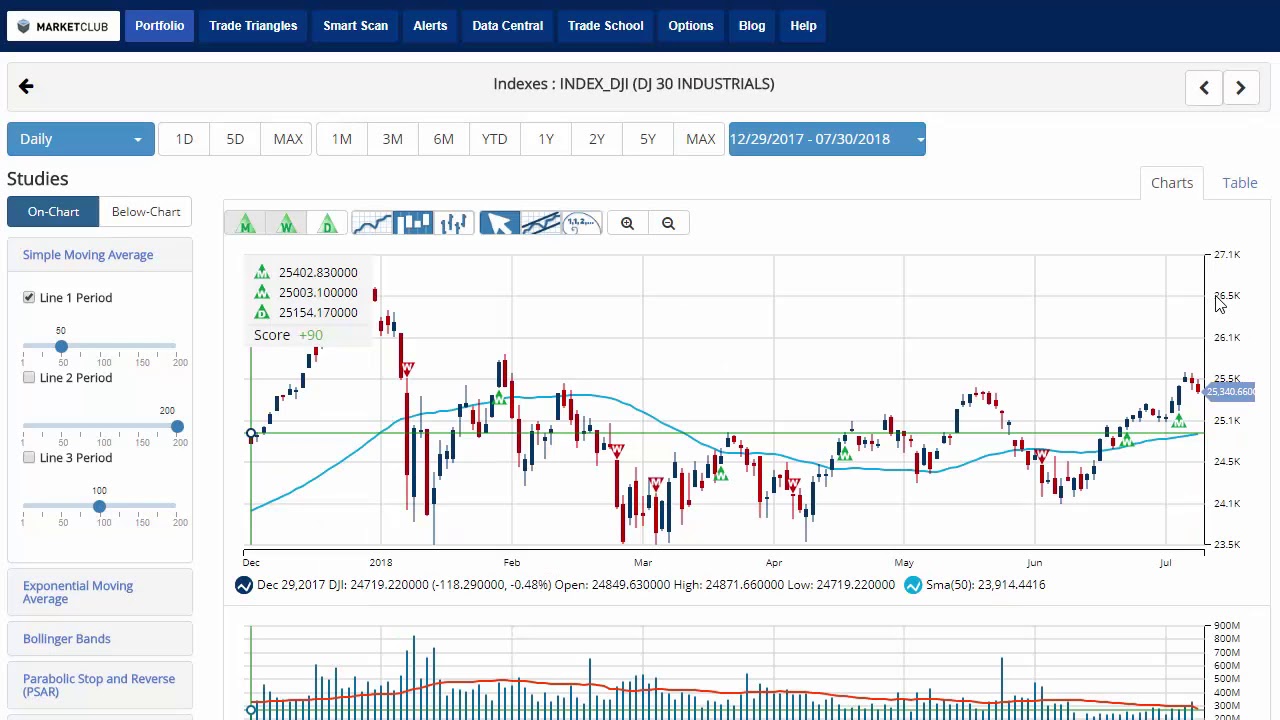Set range to 1Y

pyautogui.click(x=546, y=139)
